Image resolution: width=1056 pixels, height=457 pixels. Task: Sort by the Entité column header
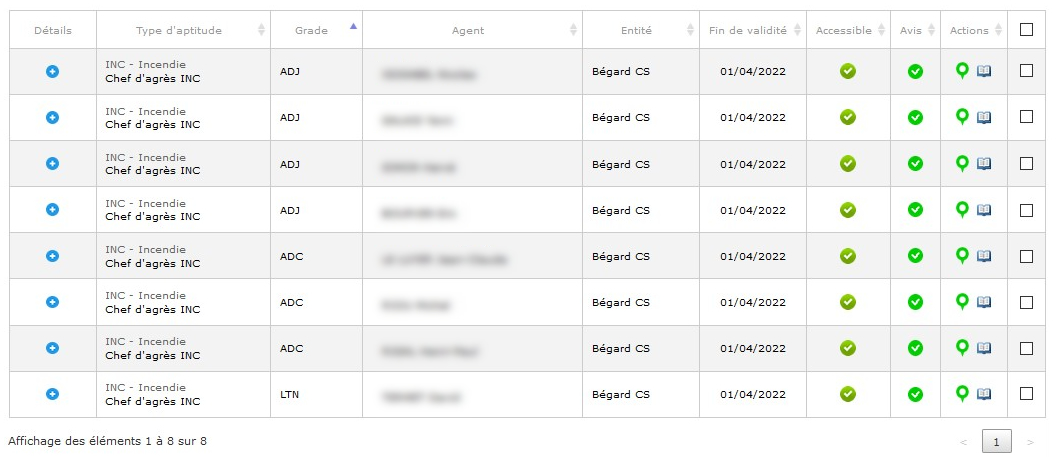641,30
